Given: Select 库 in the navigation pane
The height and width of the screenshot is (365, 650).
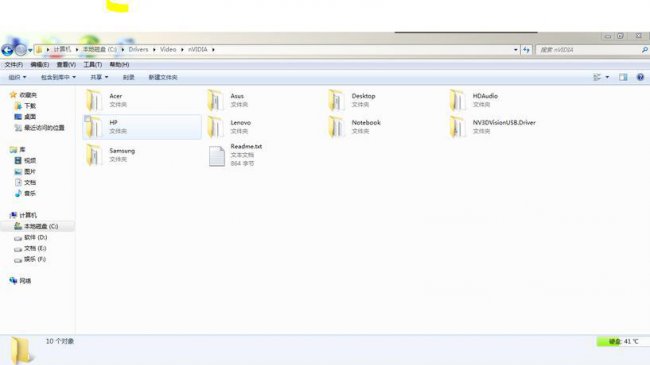Looking at the screenshot, I should coord(22,149).
